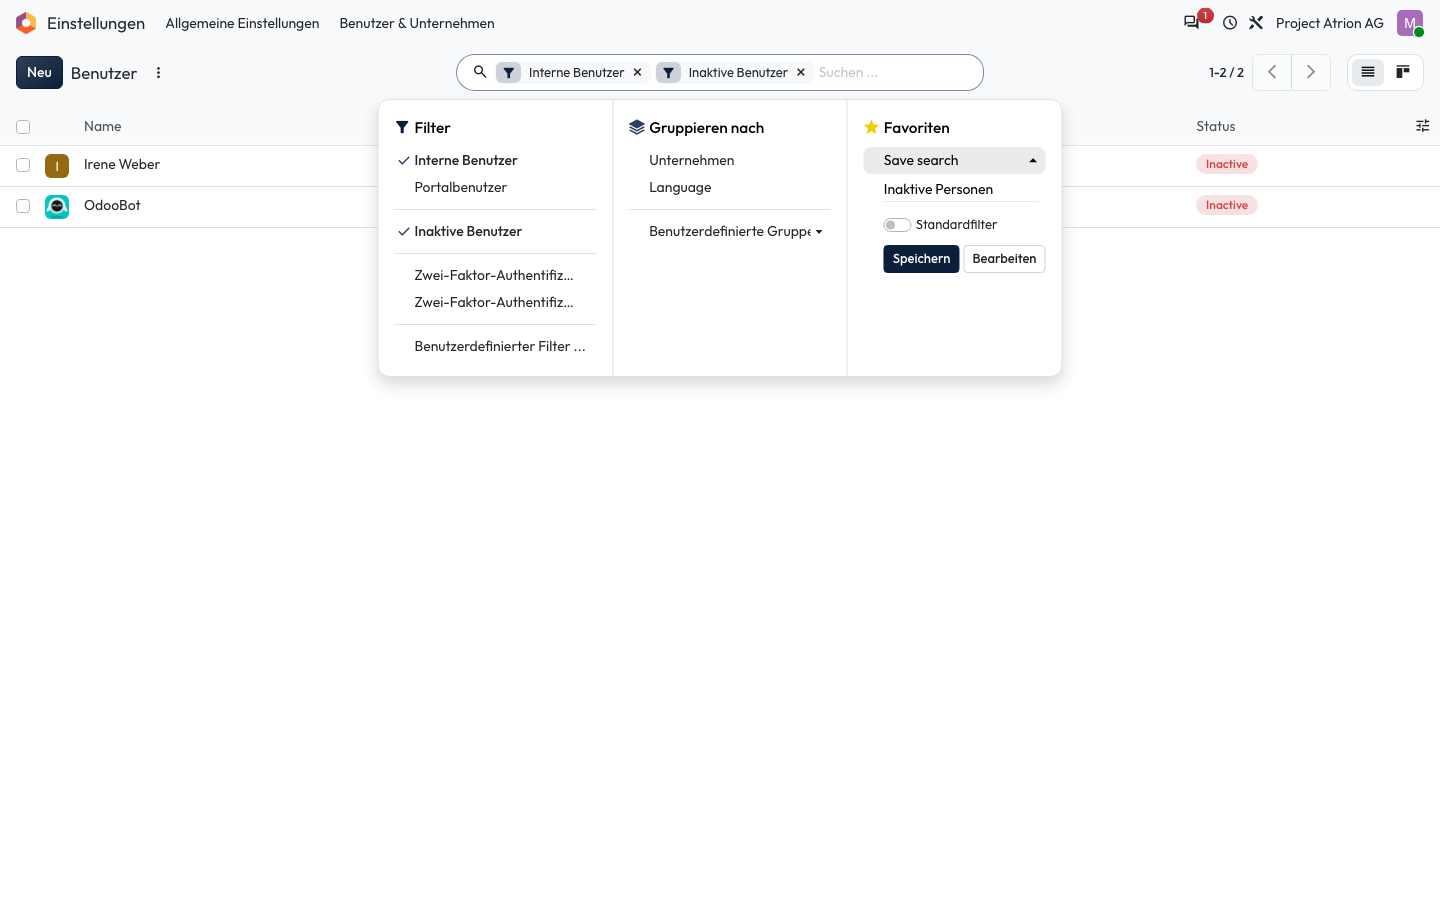This screenshot has height=900, width=1440.
Task: Open Allgemeine Einstellungen menu
Action: 242,23
